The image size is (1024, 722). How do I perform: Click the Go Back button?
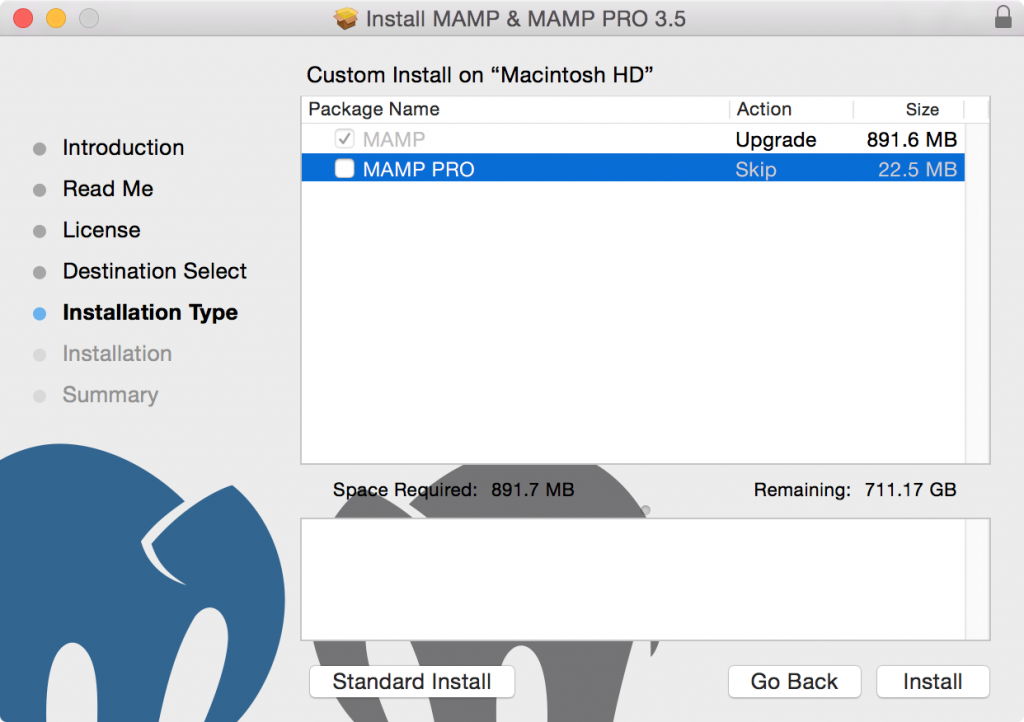pos(794,682)
